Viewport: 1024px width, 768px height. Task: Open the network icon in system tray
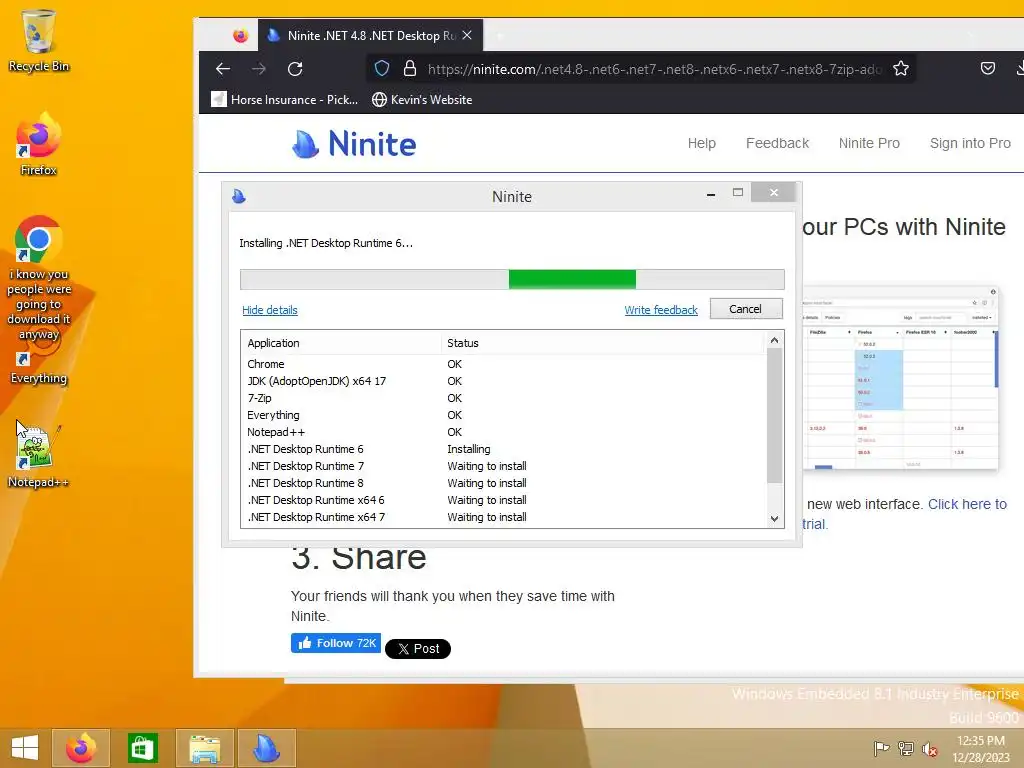pyautogui.click(x=905, y=748)
